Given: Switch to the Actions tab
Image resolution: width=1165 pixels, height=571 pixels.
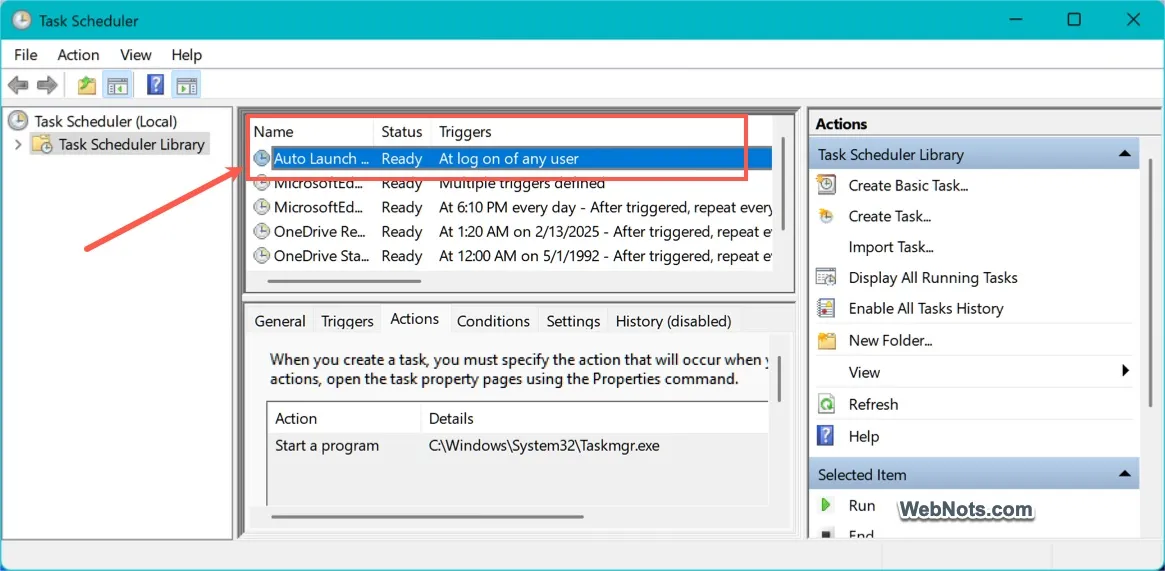Looking at the screenshot, I should tap(415, 319).
